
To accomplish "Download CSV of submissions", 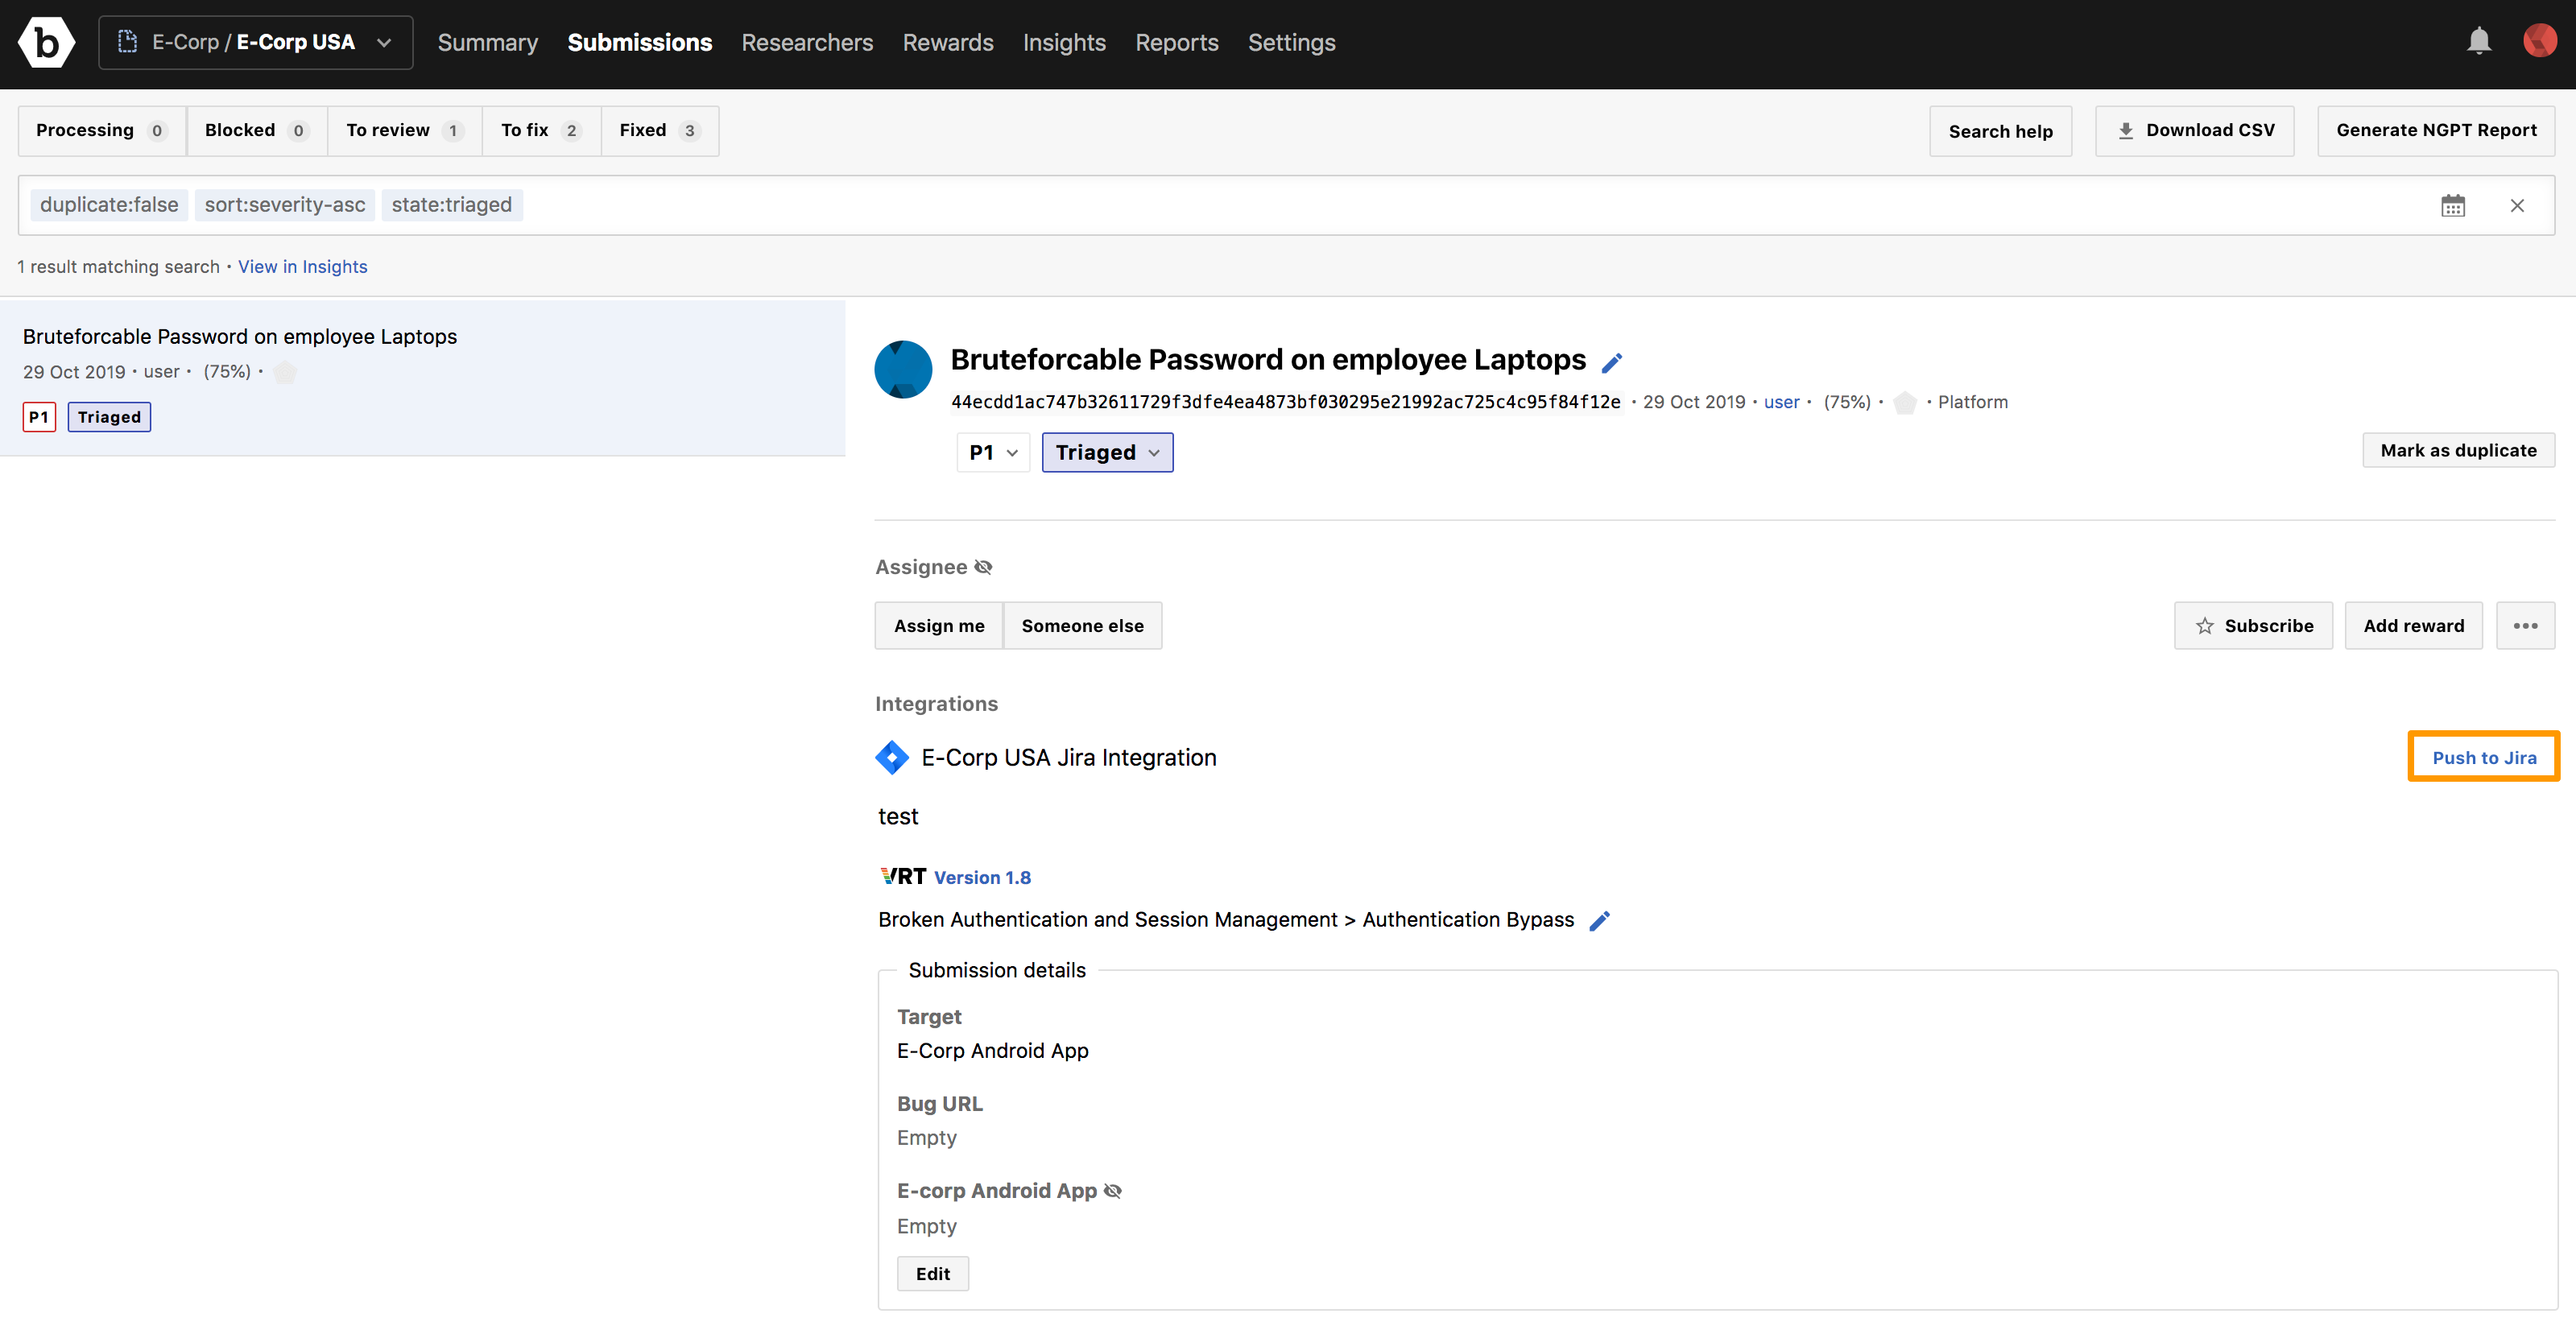I will (2195, 130).
